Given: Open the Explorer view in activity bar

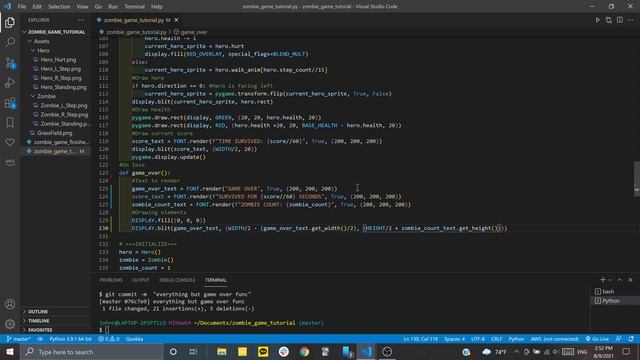Looking at the screenshot, I should point(10,22).
